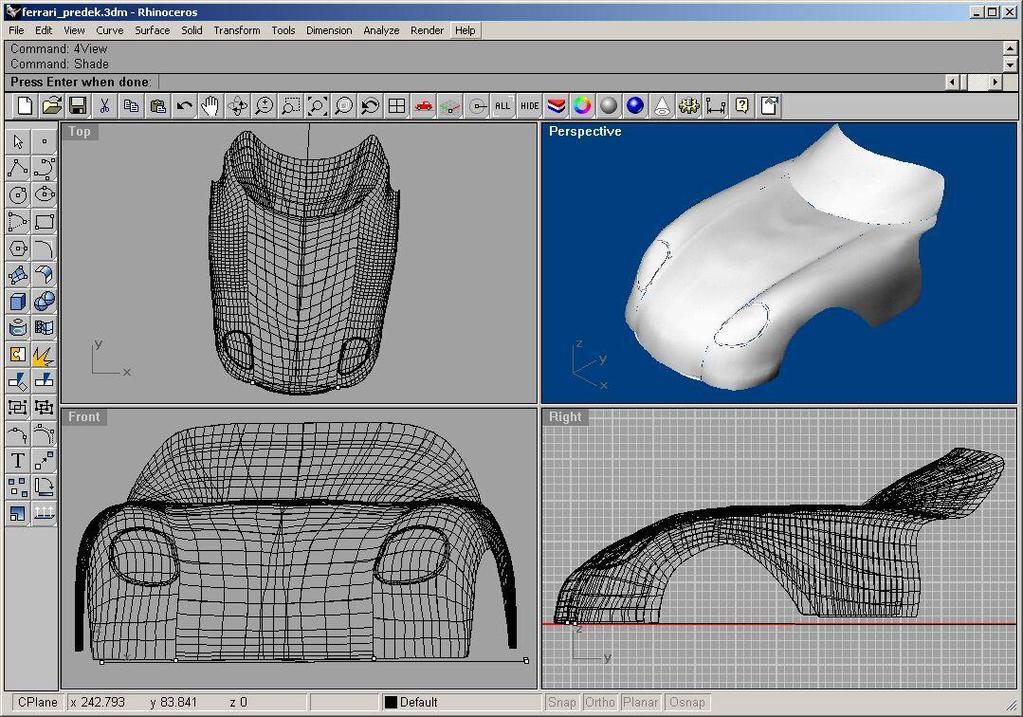The width and height of the screenshot is (1023, 717).
Task: Click the command prompt scroll-right arrow
Action: tap(995, 82)
